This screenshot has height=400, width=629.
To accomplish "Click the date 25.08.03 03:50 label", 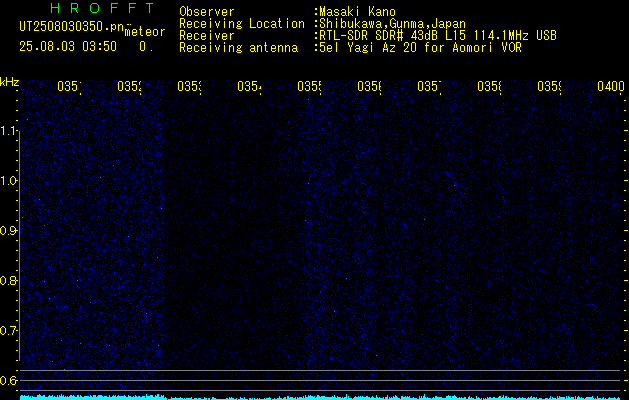I will click(68, 47).
